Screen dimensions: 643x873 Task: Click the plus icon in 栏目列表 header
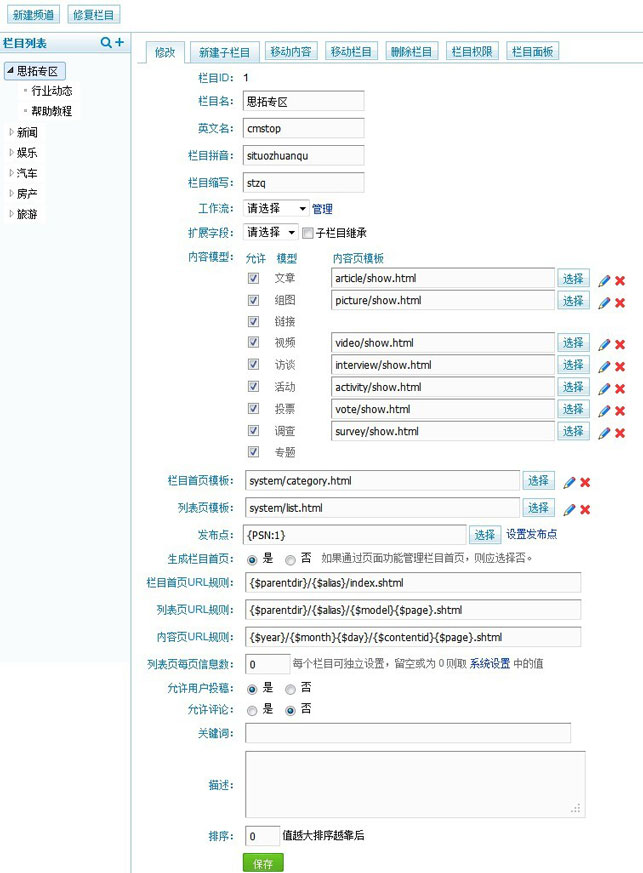point(119,42)
